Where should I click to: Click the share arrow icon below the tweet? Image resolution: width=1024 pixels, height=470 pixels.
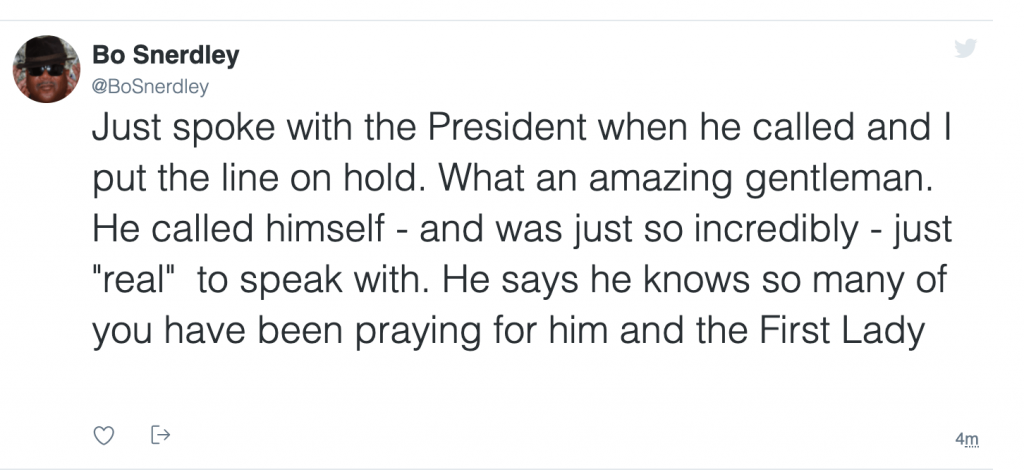[x=159, y=435]
